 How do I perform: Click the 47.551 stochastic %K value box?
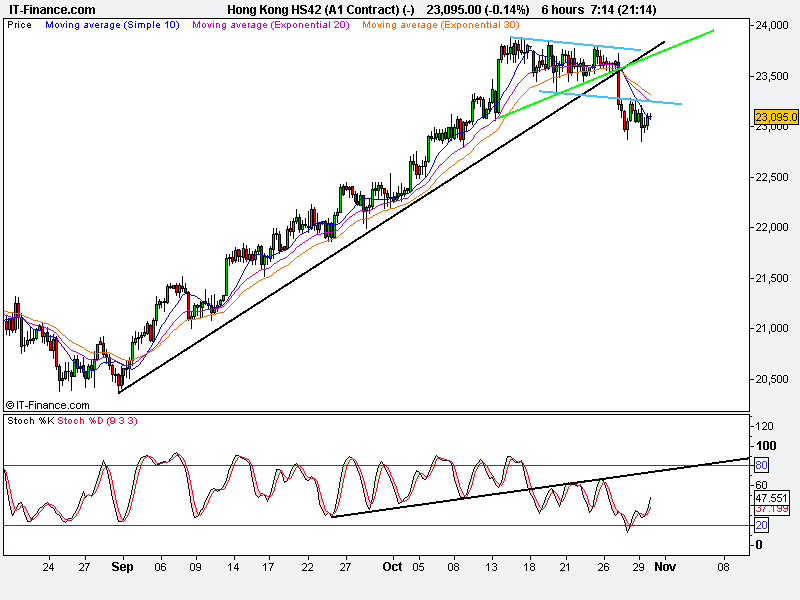pyautogui.click(x=772, y=498)
